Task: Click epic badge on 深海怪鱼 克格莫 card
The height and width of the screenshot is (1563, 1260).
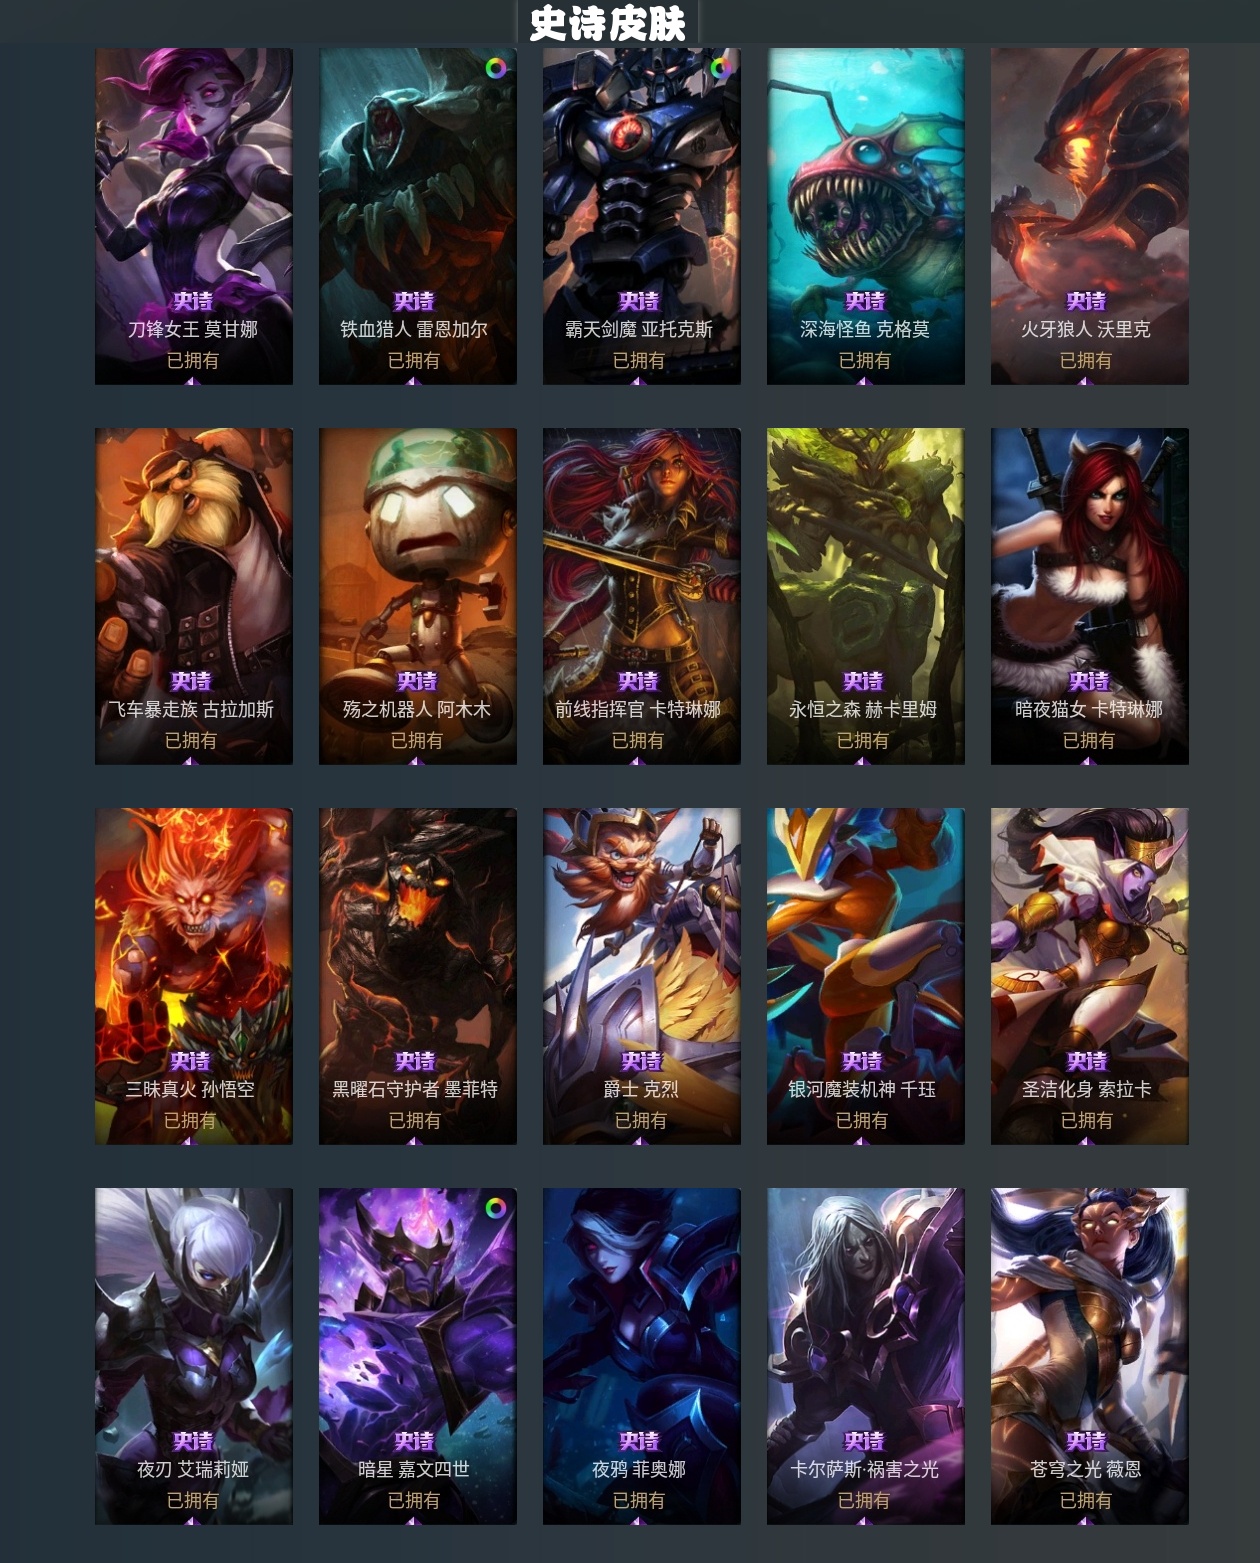Action: point(865,301)
